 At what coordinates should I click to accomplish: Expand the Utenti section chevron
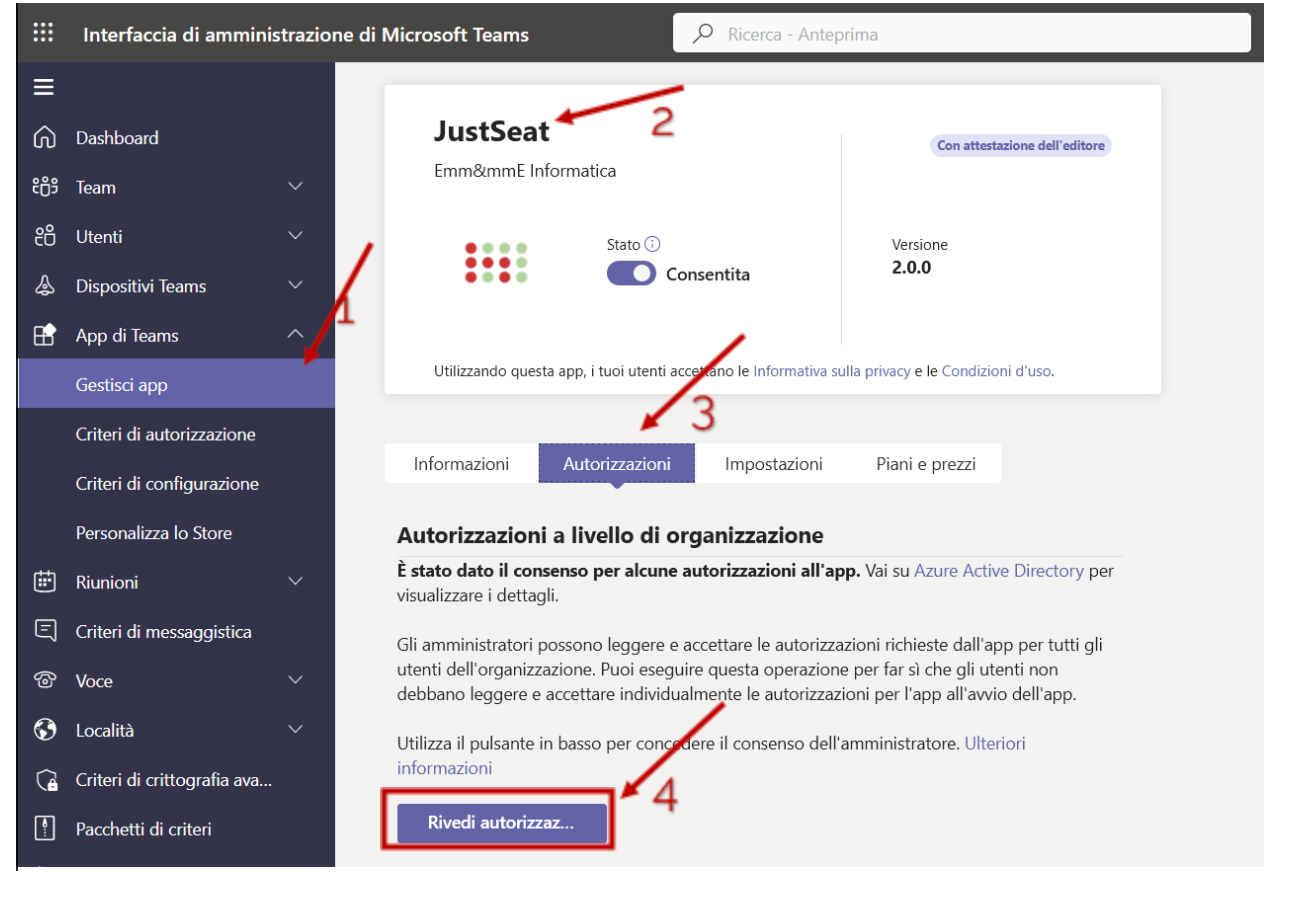(x=295, y=236)
